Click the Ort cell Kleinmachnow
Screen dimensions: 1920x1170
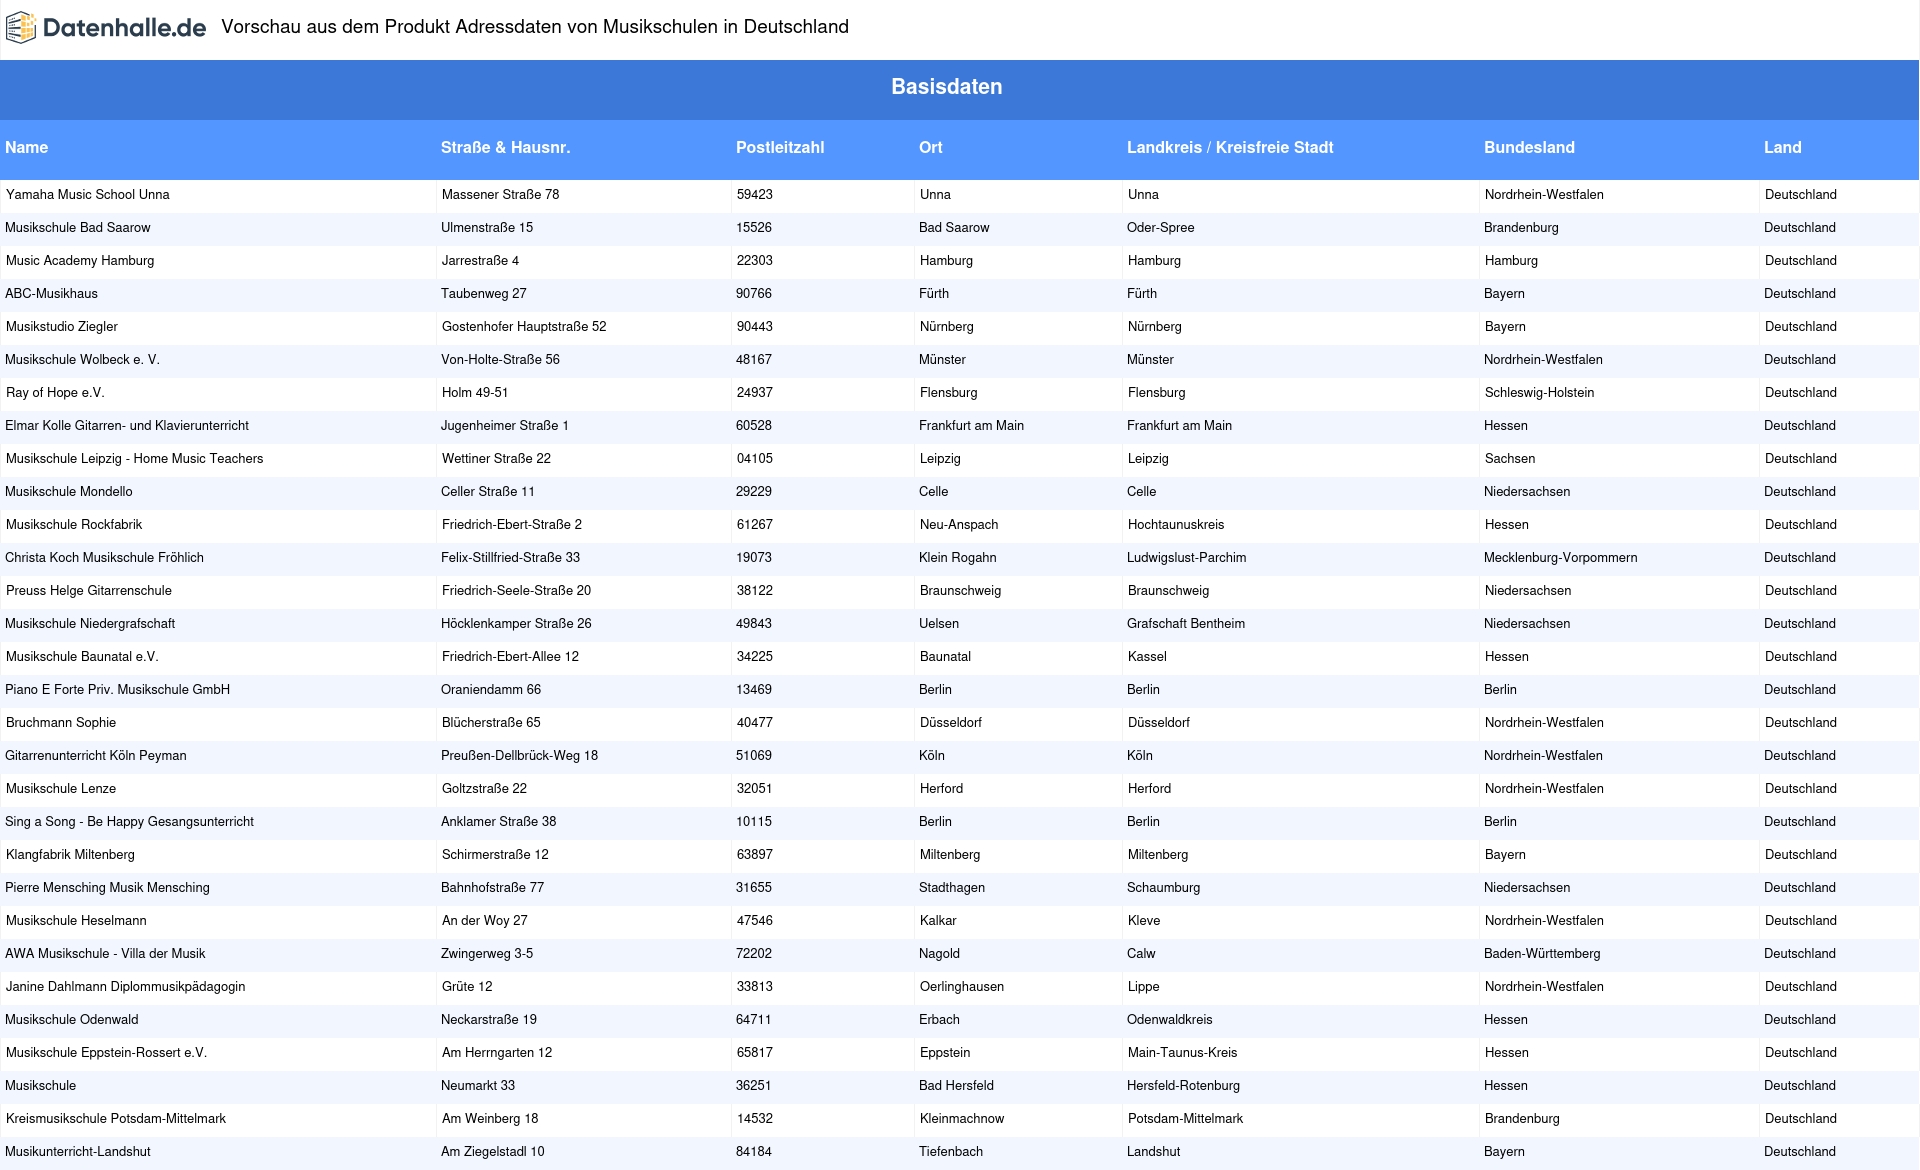pos(962,1119)
